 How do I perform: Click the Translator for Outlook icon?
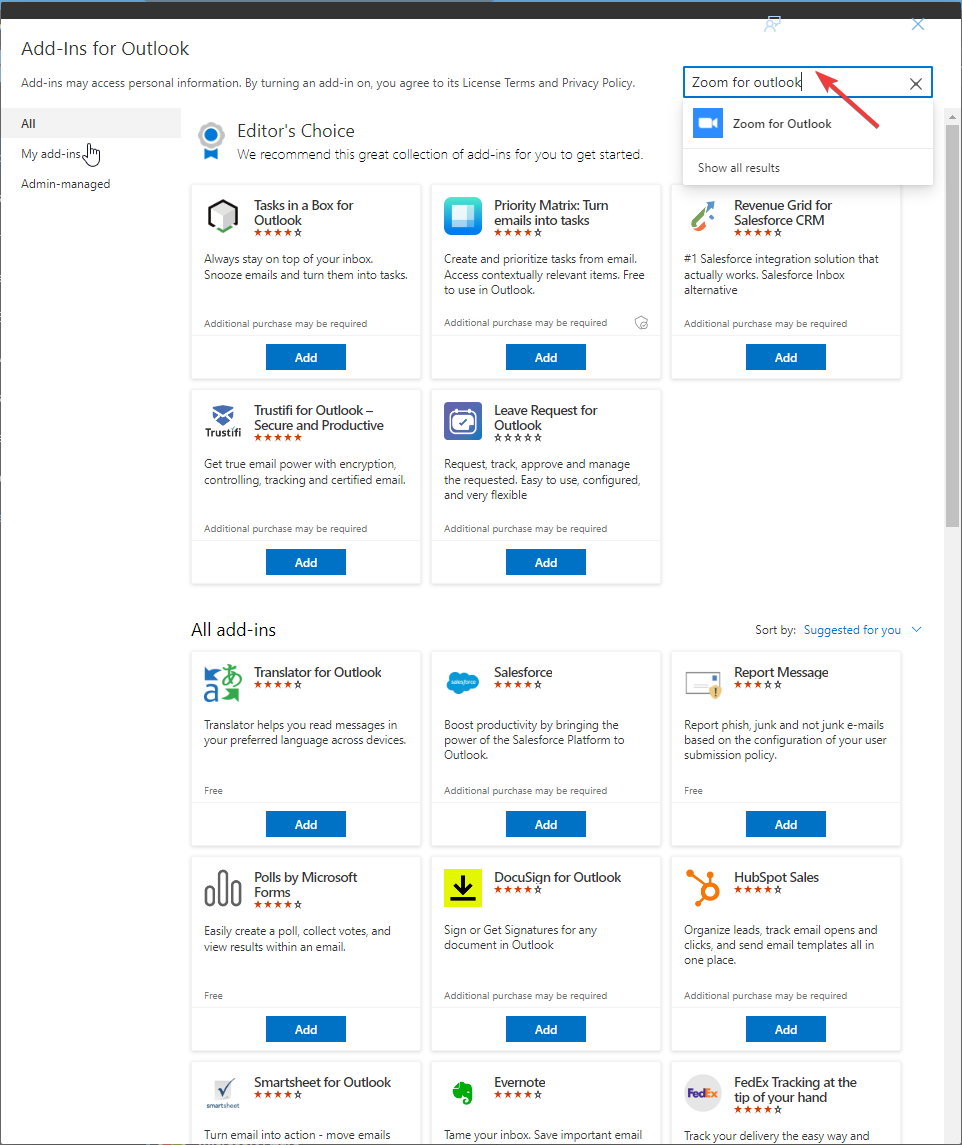click(223, 683)
